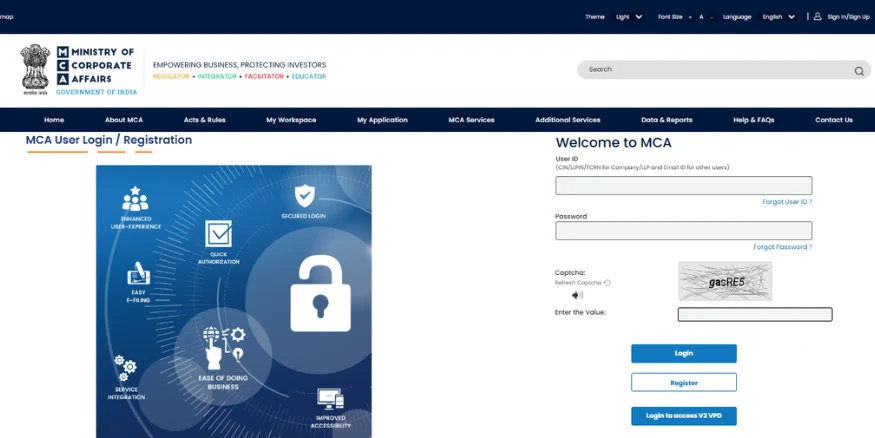Image resolution: width=875 pixels, height=438 pixels.
Task: Reset font size with A button
Action: 701,17
